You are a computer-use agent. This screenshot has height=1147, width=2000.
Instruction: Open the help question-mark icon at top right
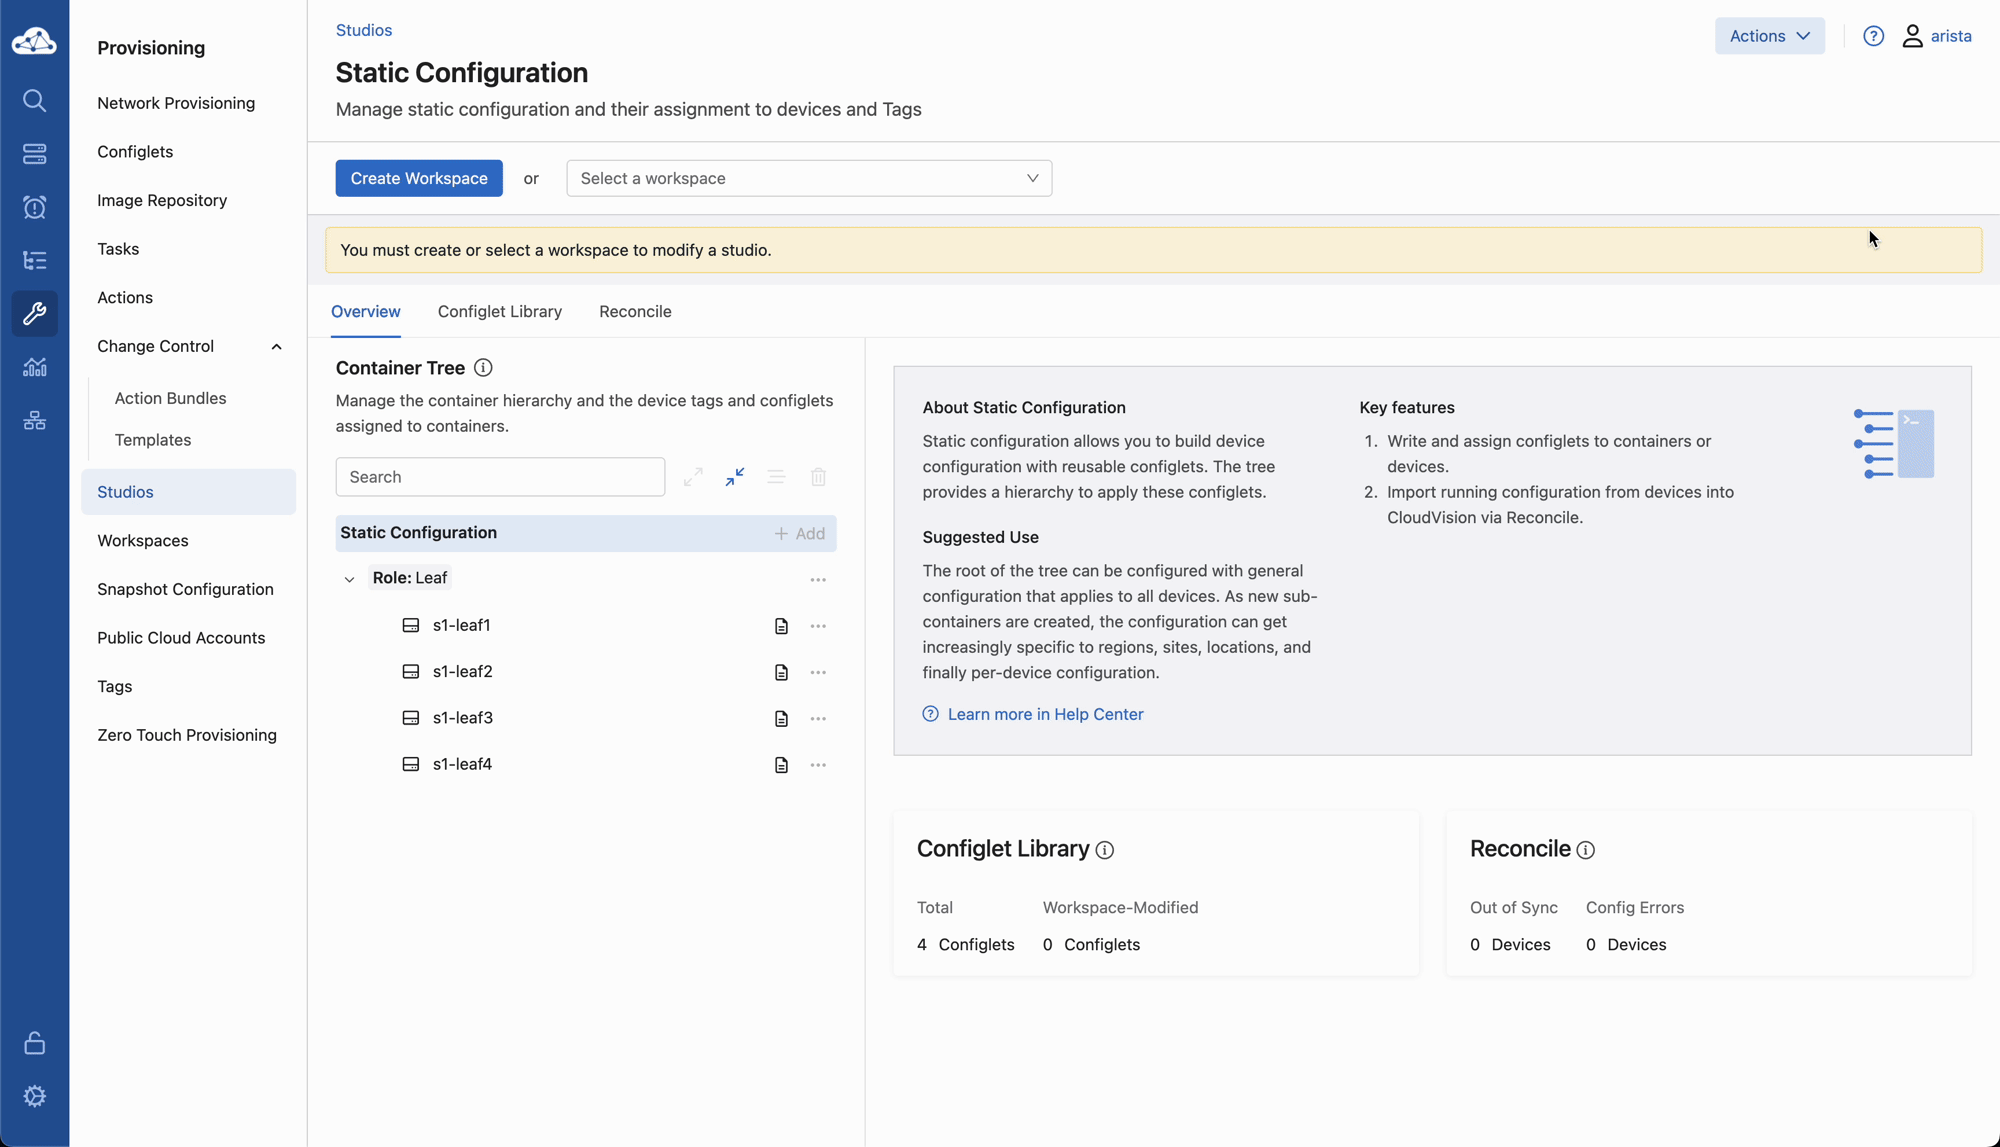coord(1873,36)
